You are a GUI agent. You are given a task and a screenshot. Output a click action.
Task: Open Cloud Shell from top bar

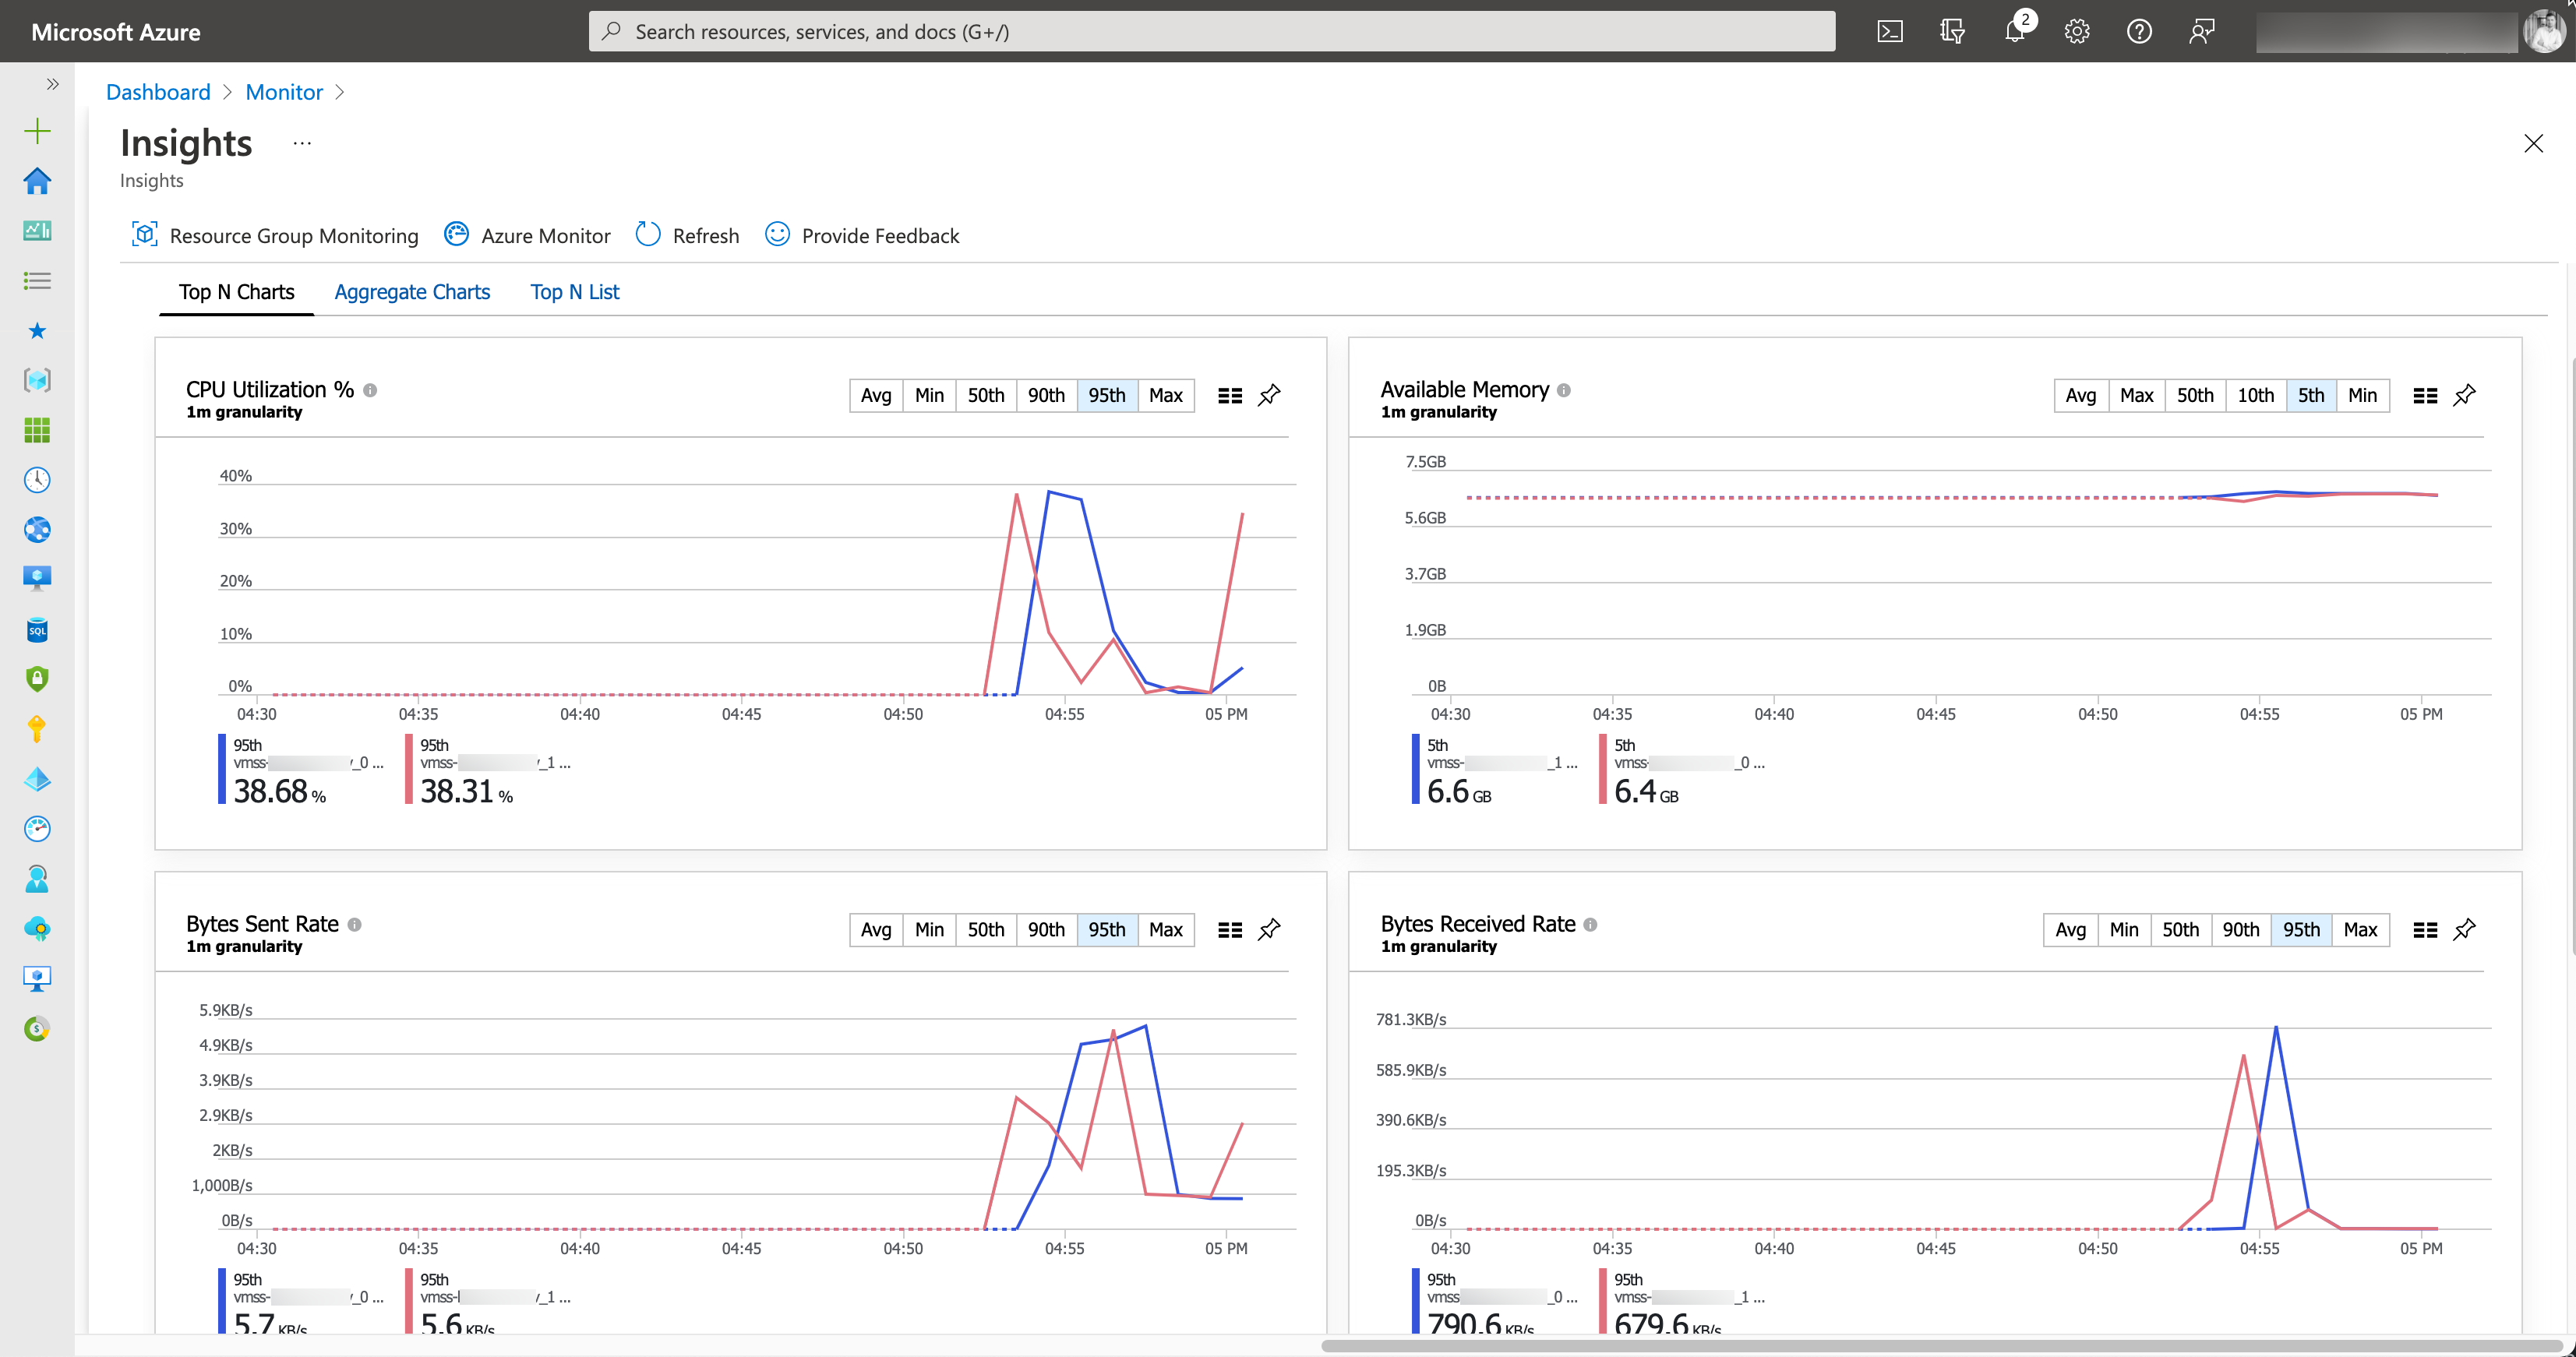(1889, 31)
